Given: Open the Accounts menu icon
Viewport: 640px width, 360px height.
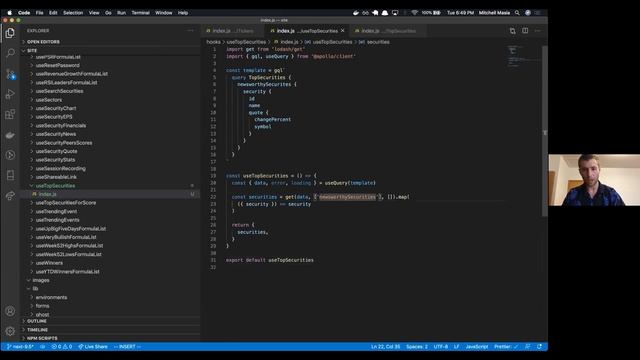Looking at the screenshot, I should click(10, 311).
